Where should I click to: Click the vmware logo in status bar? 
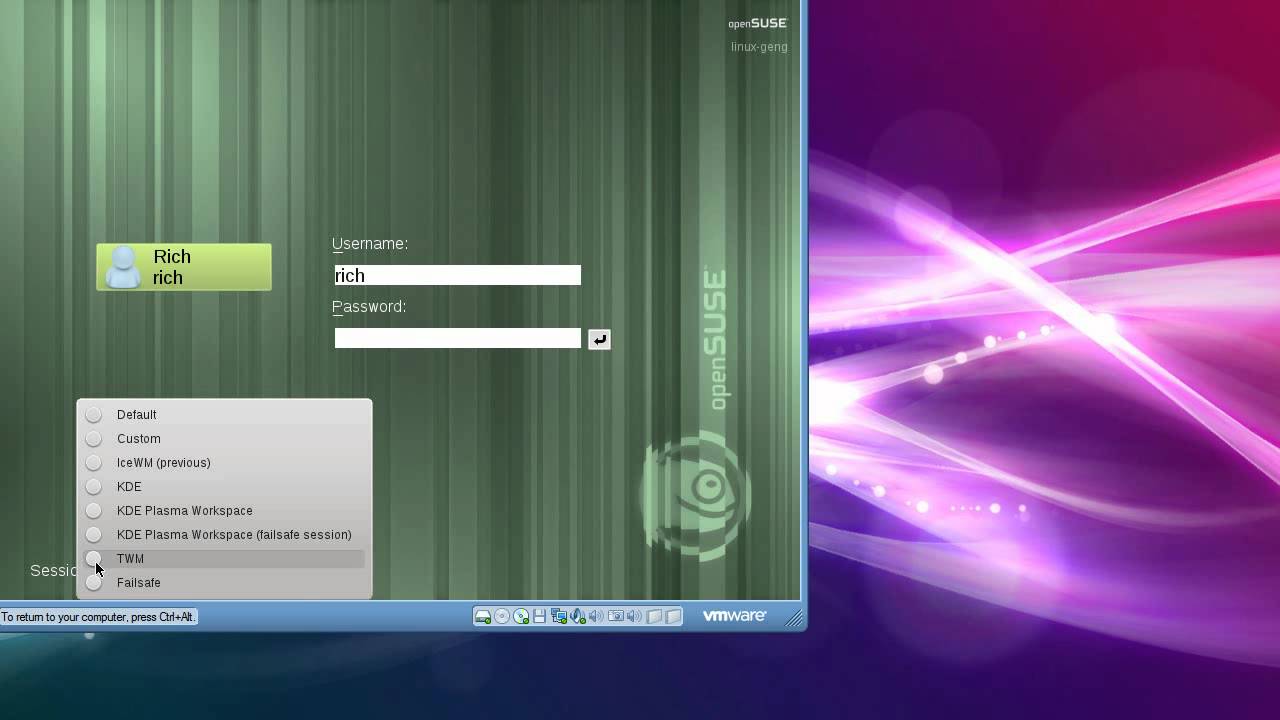[x=734, y=616]
